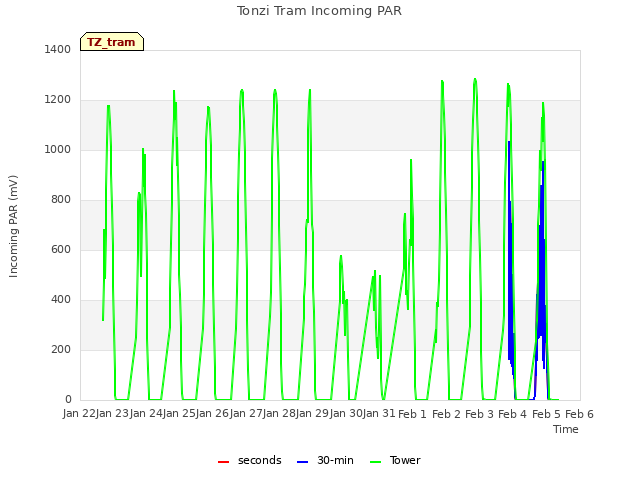Screen dimensions: 640x480
Task: Click the TZ_tram label box
Action: [x=112, y=42]
